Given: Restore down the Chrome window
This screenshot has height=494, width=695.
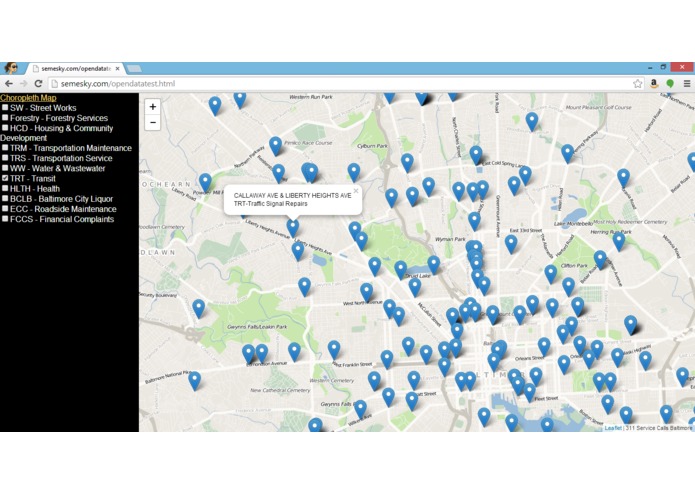Looking at the screenshot, I should click(x=663, y=67).
